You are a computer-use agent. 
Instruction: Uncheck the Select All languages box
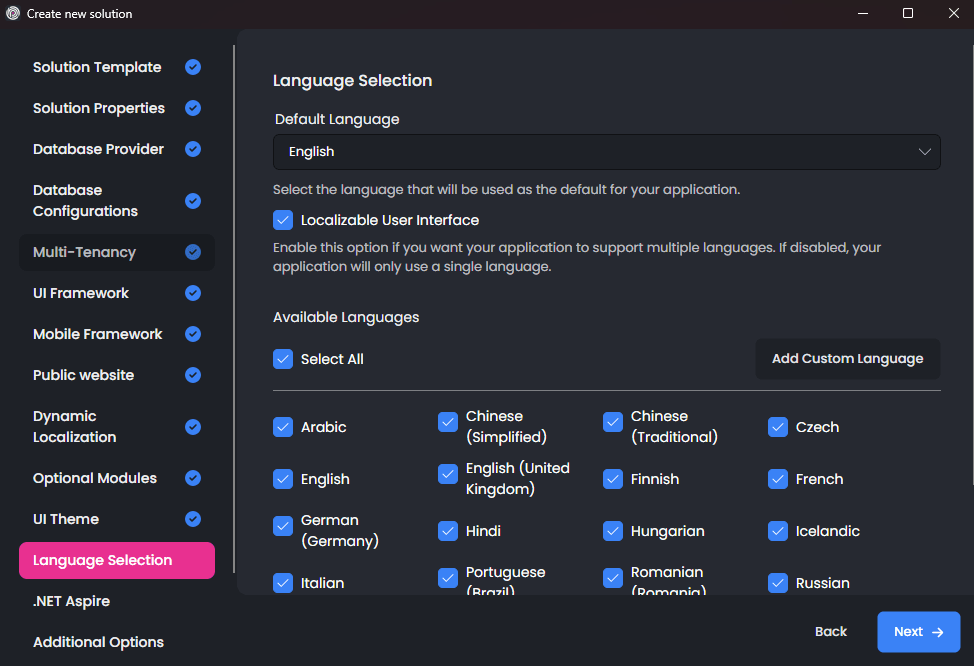click(x=283, y=358)
